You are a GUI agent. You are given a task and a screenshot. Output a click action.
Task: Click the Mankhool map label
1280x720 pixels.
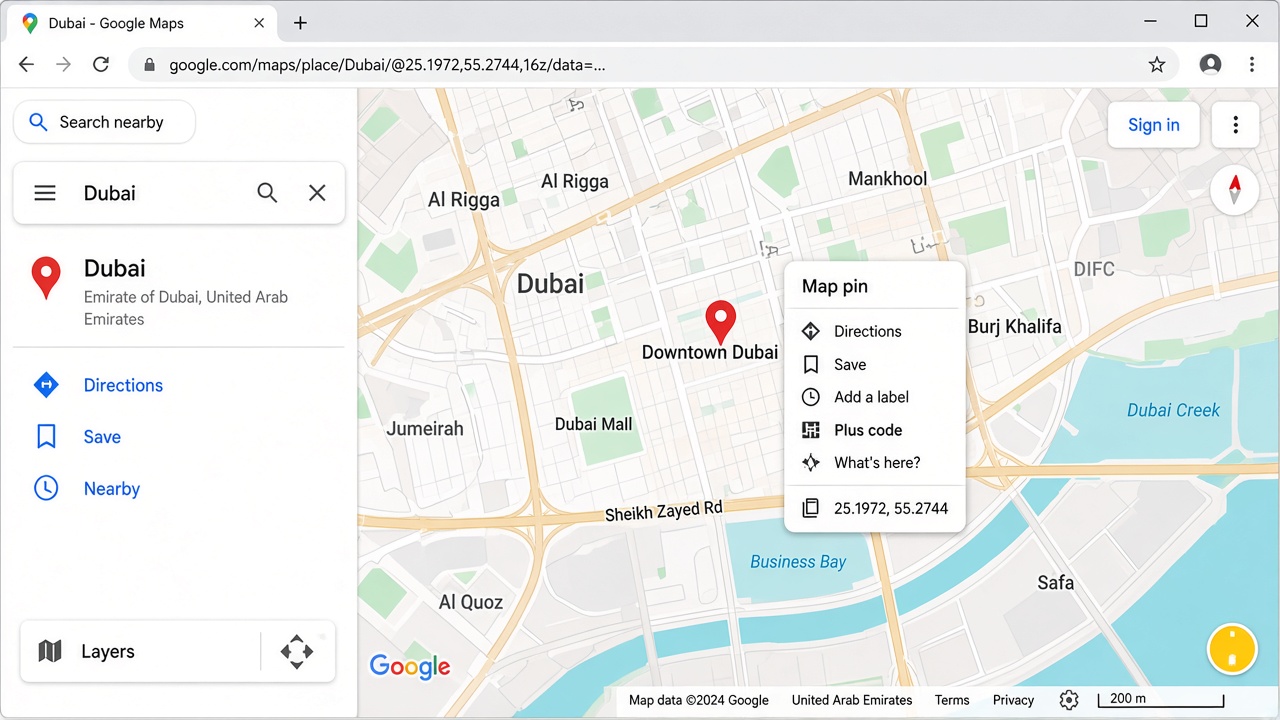[x=888, y=179]
